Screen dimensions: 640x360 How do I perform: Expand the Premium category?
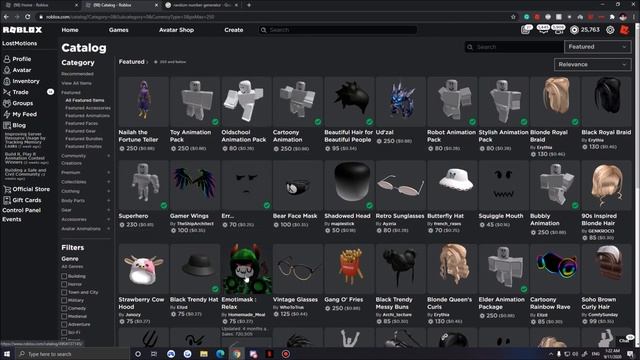(x=109, y=173)
